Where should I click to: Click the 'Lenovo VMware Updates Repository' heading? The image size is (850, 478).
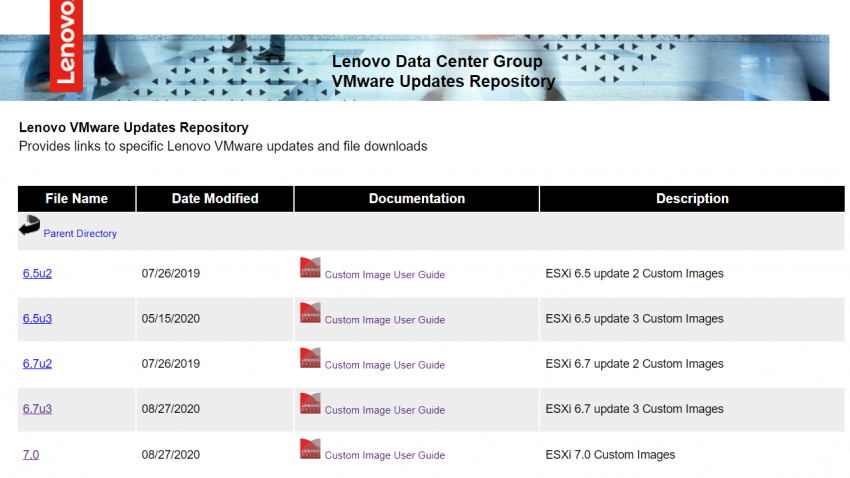133,127
